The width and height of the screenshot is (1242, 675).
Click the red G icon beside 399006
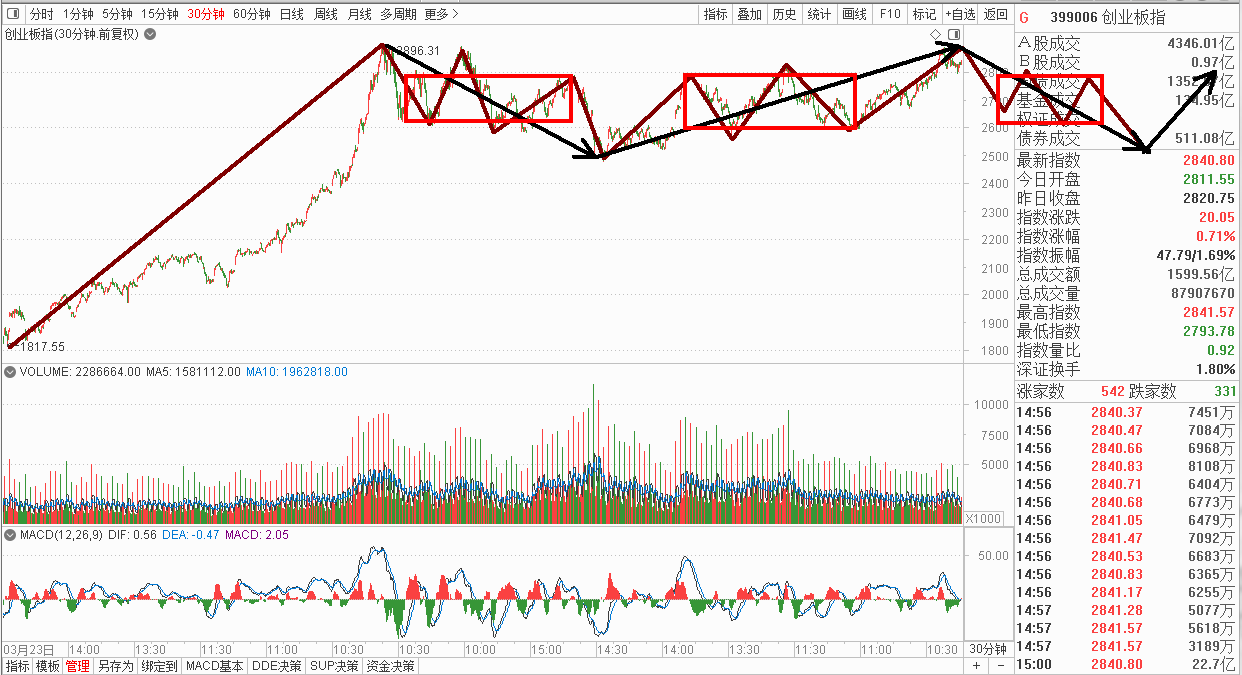pos(1024,17)
